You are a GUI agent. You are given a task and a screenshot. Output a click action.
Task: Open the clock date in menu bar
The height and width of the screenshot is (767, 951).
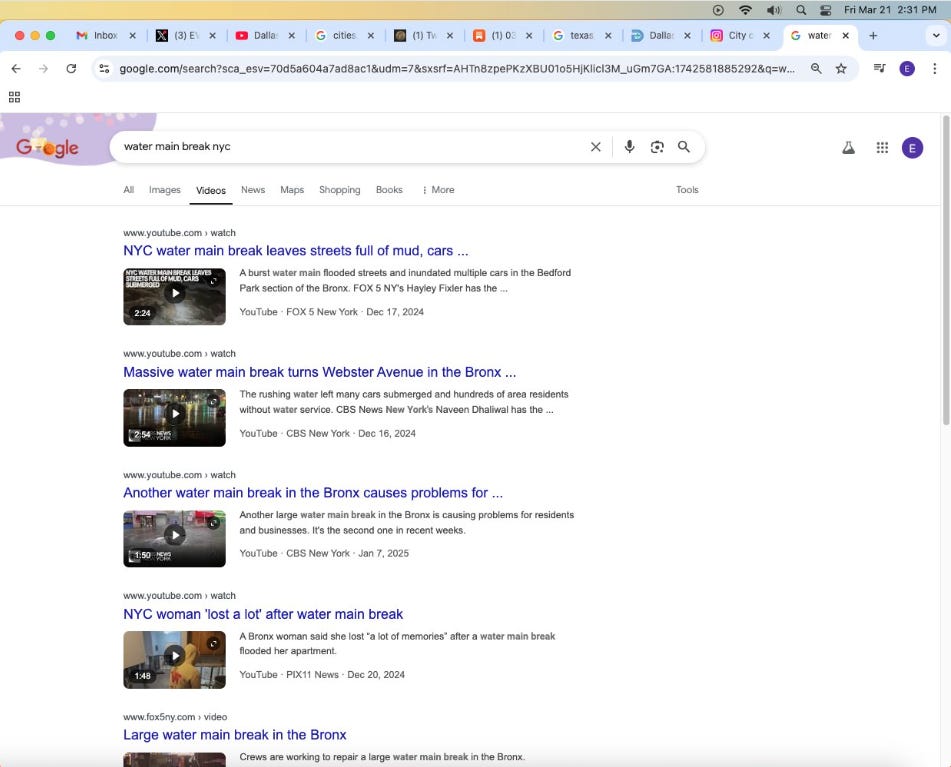pyautogui.click(x=890, y=10)
